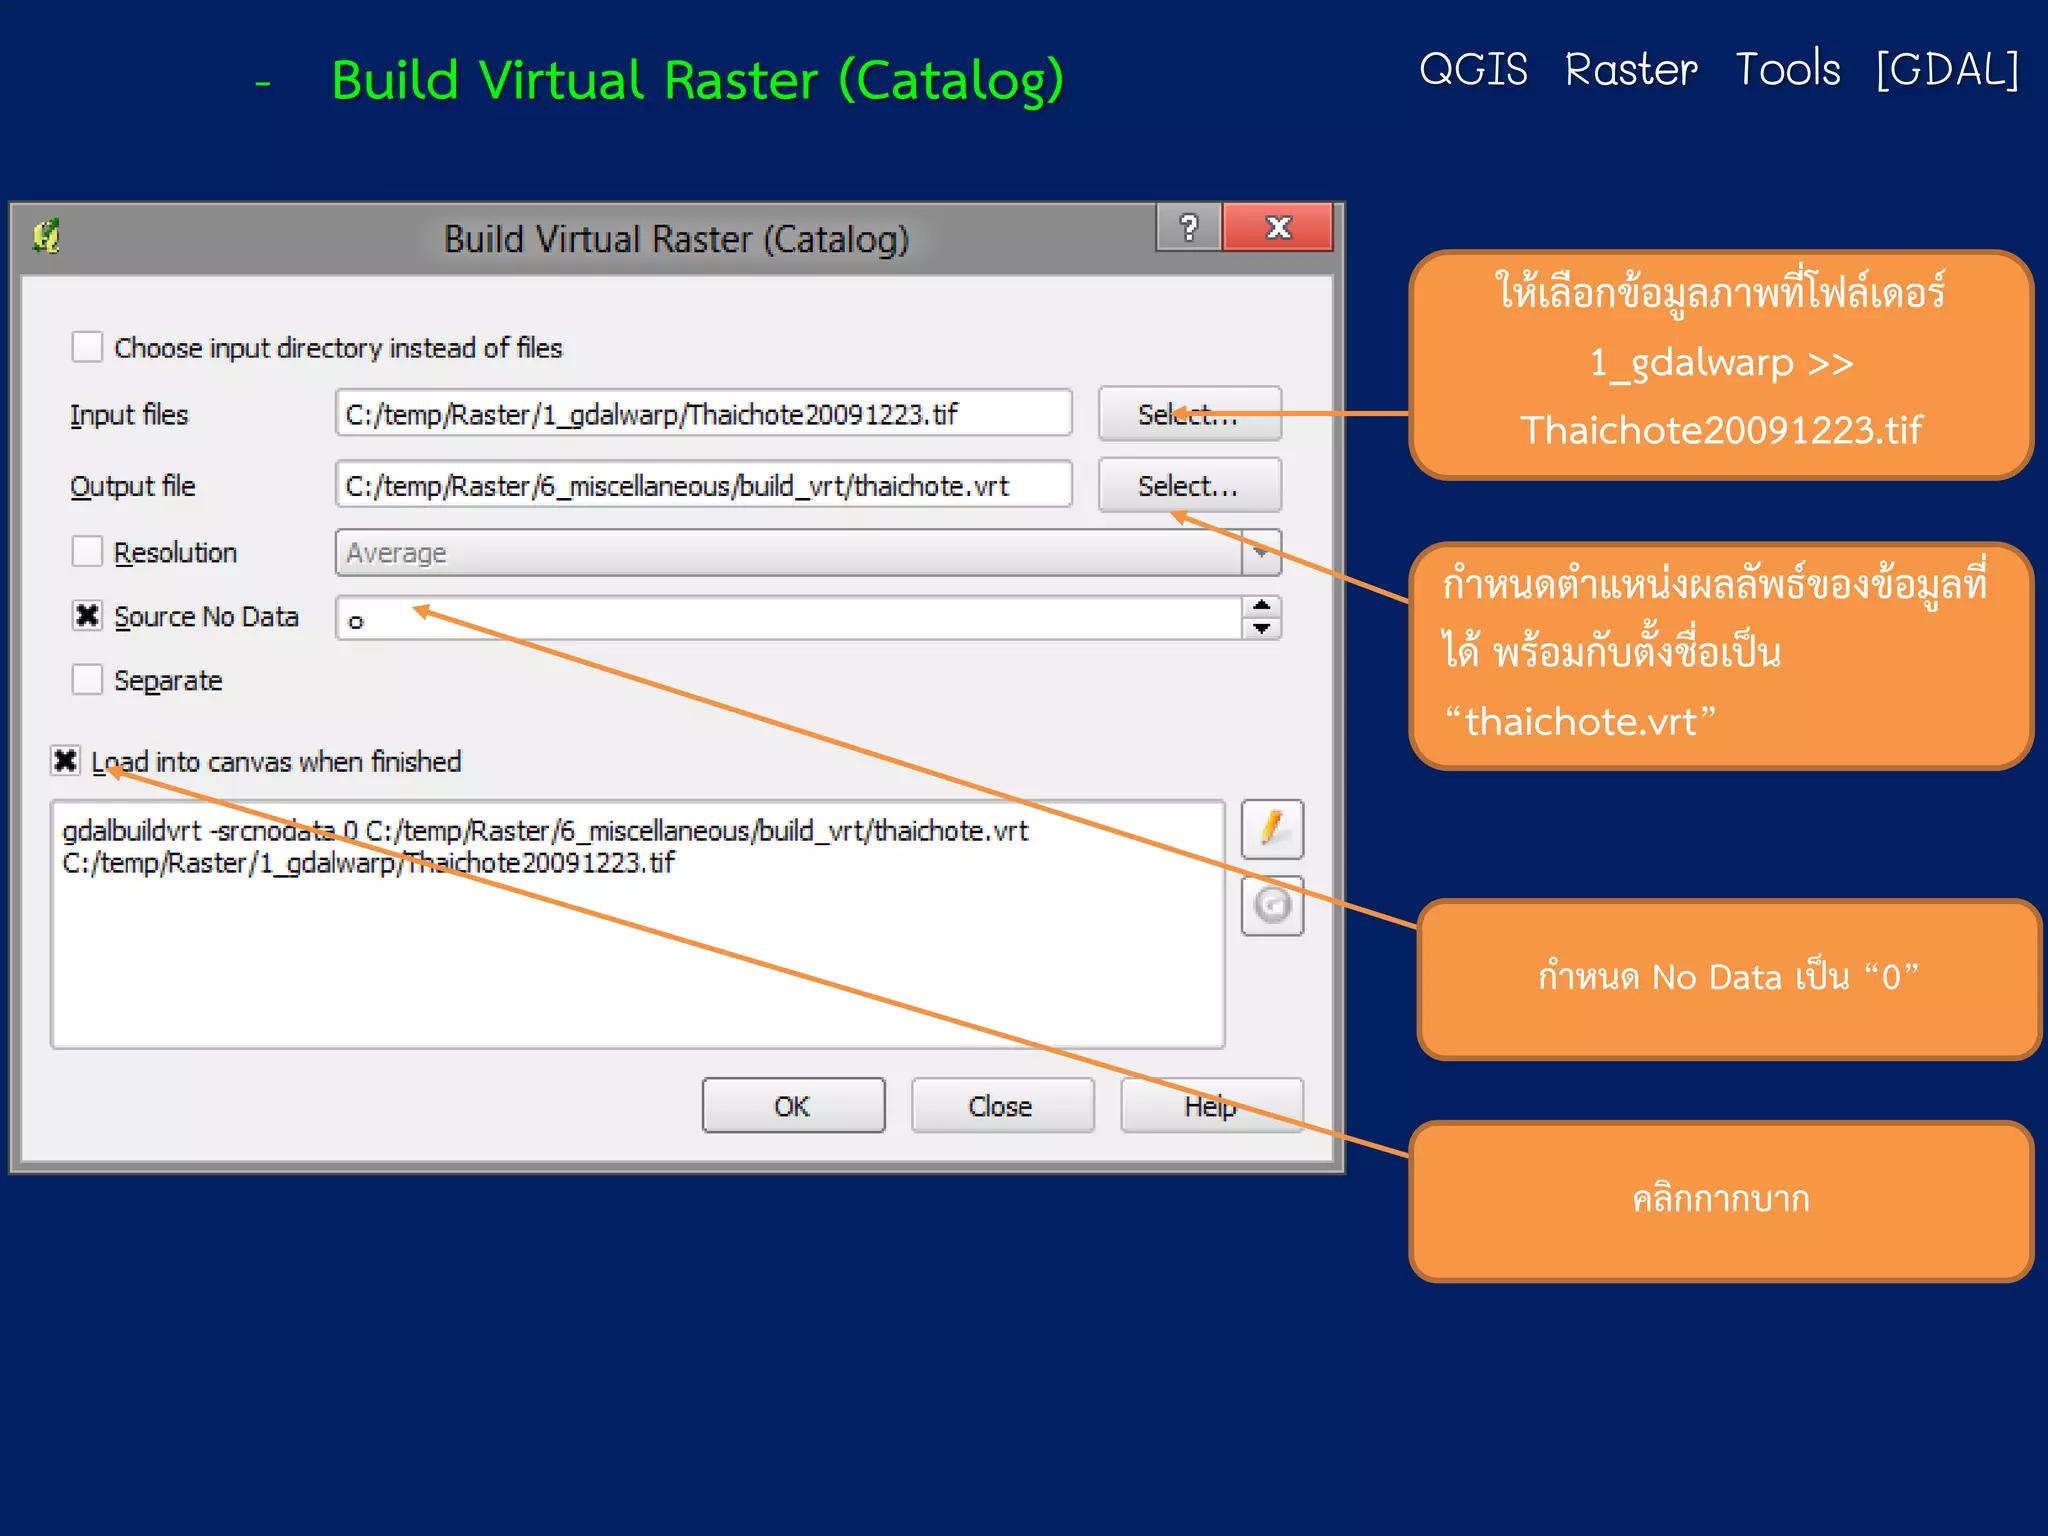Toggle the Resolution checkbox
This screenshot has width=2048, height=1536.
coord(87,551)
